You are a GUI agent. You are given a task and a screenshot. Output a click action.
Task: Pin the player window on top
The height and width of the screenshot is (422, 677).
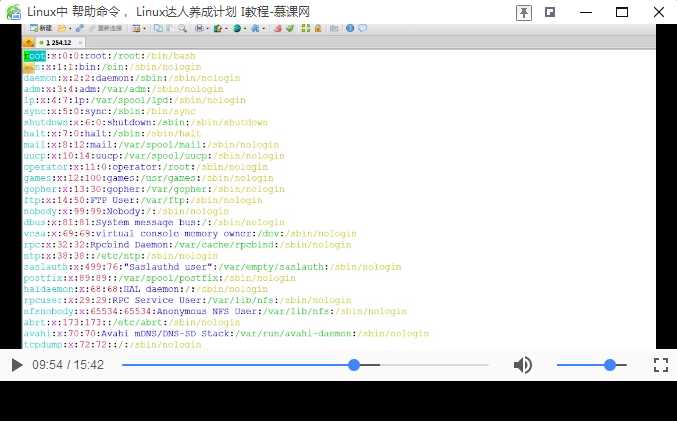click(x=523, y=12)
